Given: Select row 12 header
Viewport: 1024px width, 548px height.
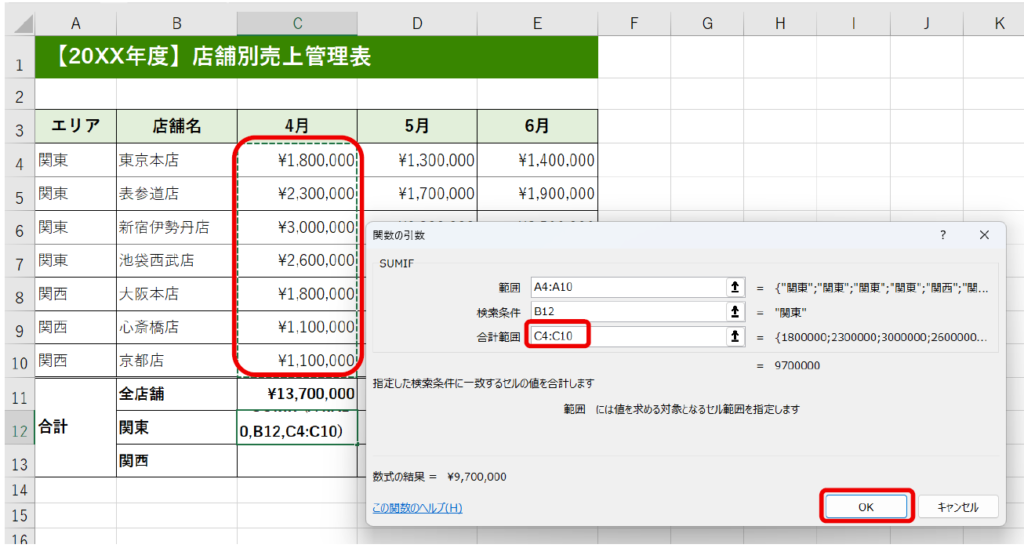Looking at the screenshot, I should tap(17, 428).
